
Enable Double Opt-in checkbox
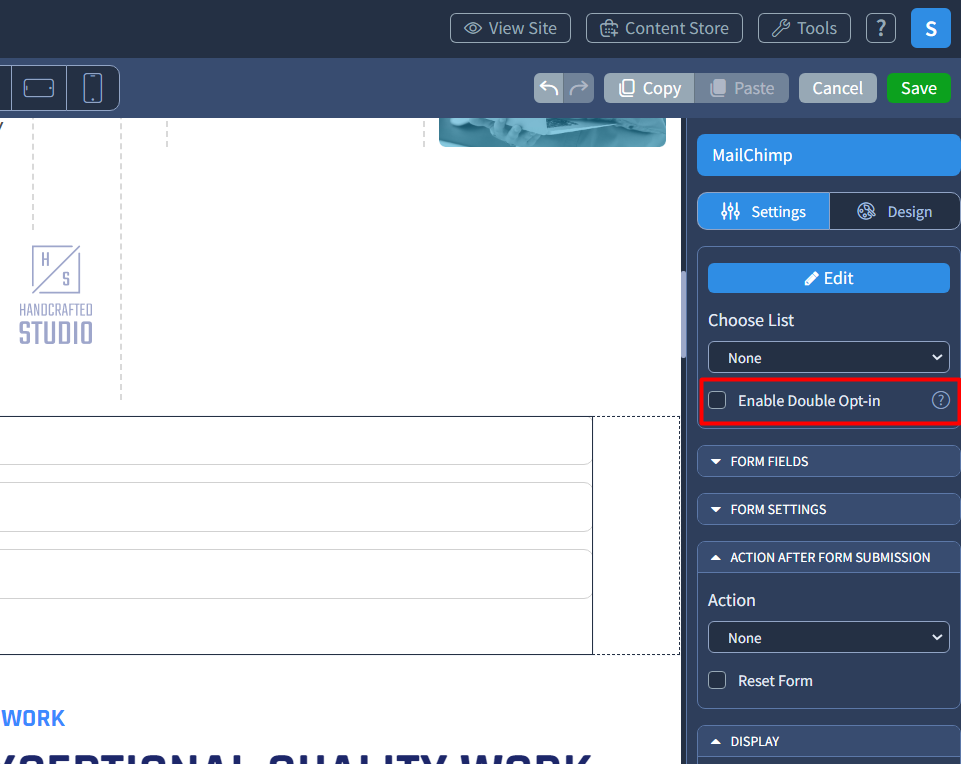click(717, 400)
